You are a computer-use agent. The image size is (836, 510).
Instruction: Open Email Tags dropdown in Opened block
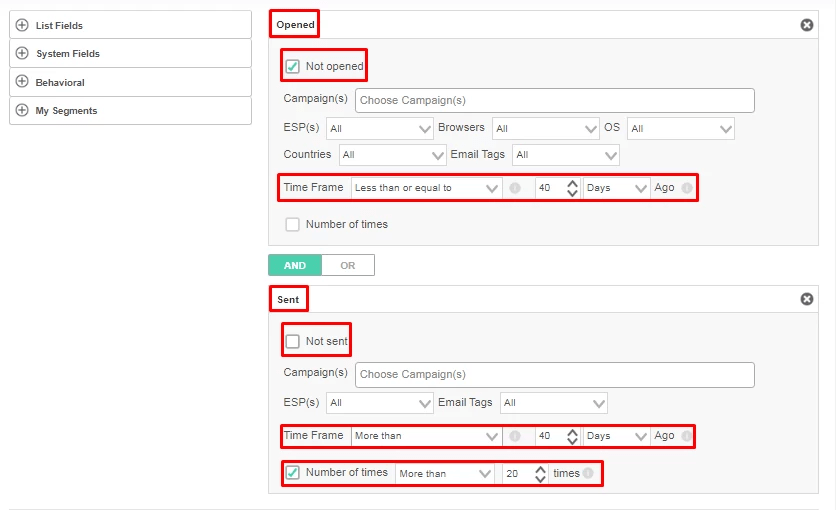pyautogui.click(x=566, y=155)
